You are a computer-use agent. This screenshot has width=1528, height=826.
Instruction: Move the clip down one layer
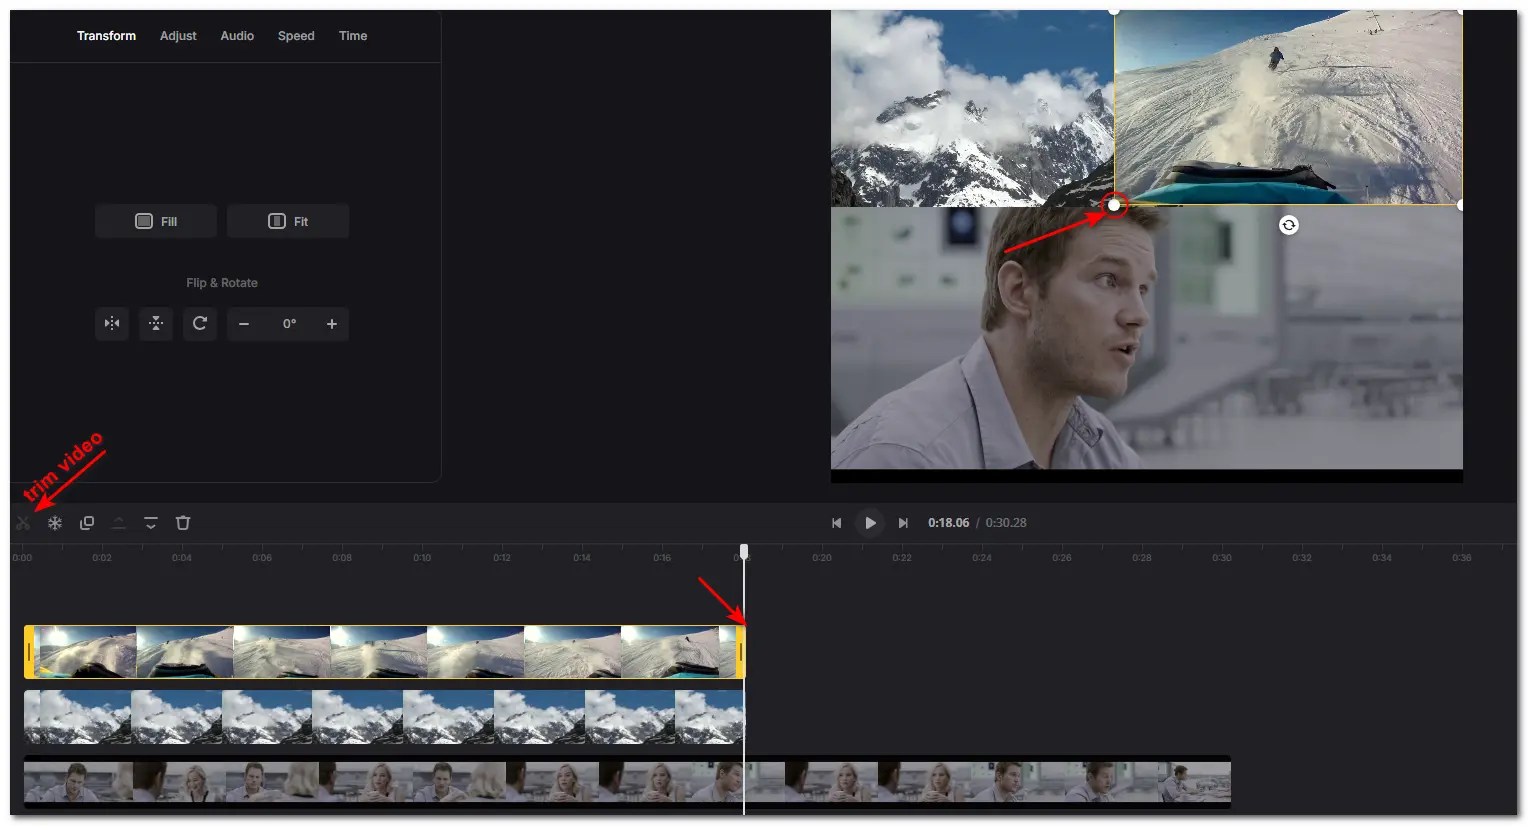[151, 523]
